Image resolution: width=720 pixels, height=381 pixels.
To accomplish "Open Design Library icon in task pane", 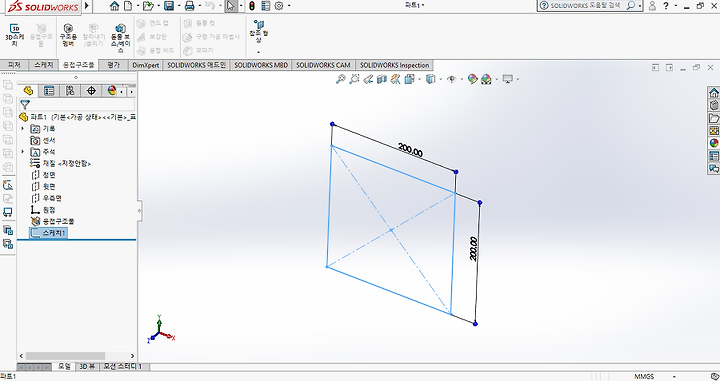I will 714,105.
